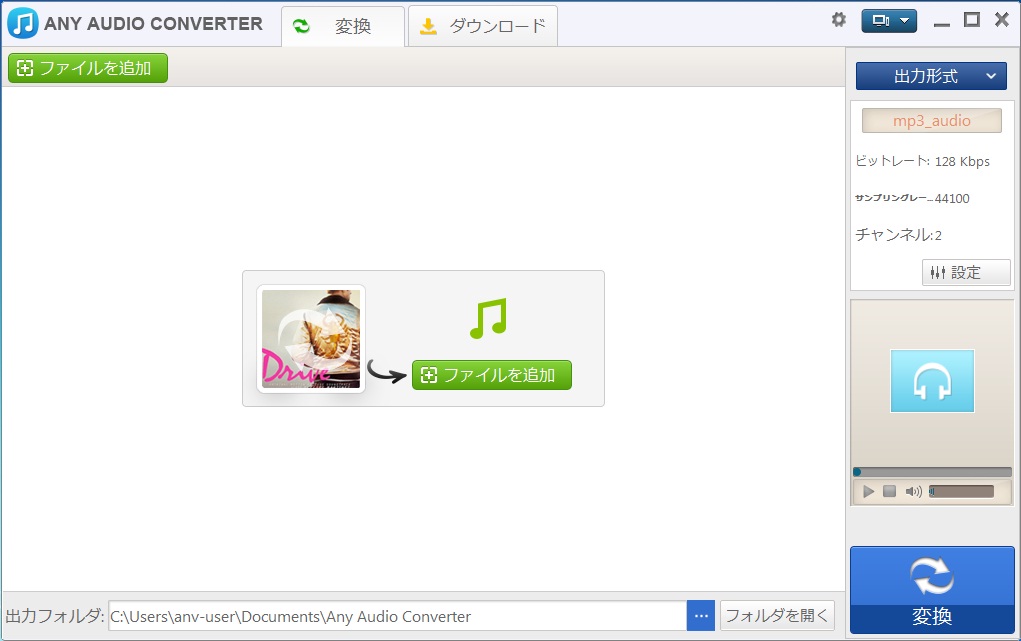
Task: Click the settings gear icon in title bar
Action: pos(839,20)
